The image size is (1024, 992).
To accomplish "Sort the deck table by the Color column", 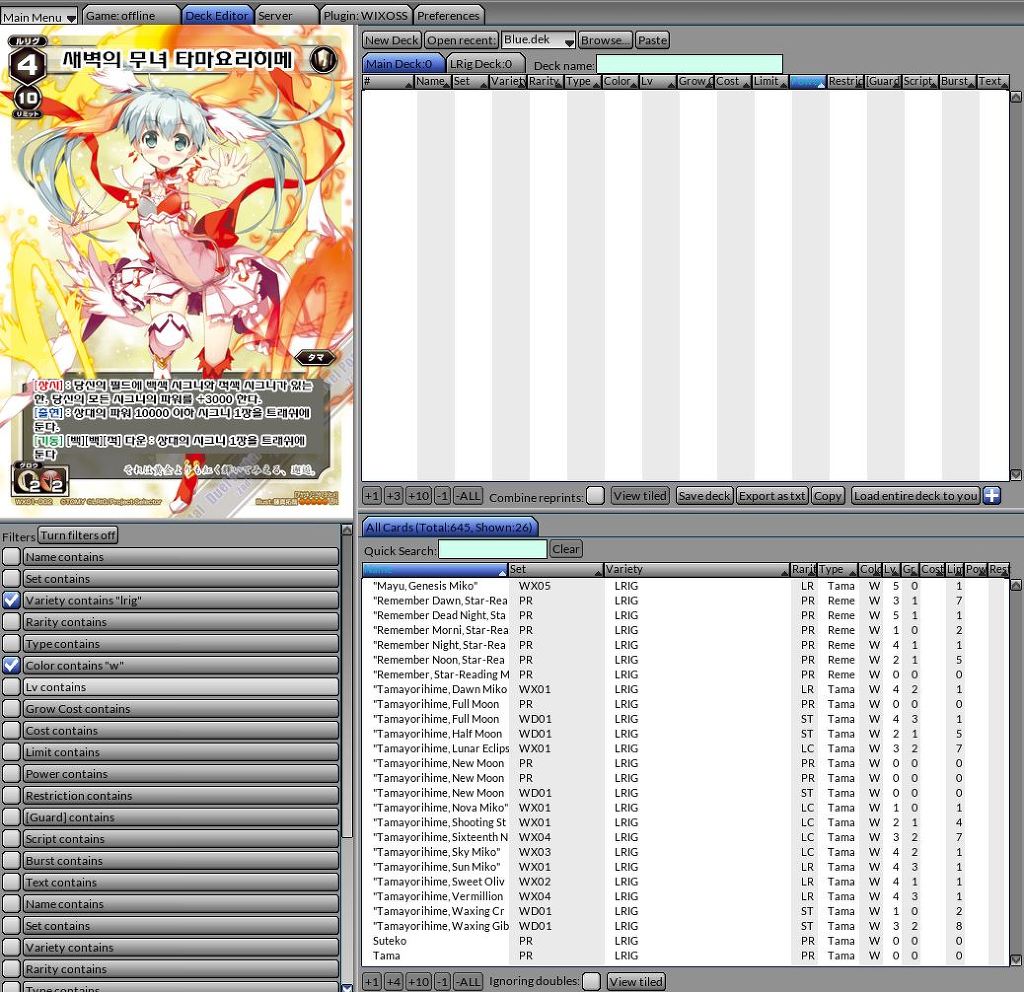I will coord(620,82).
